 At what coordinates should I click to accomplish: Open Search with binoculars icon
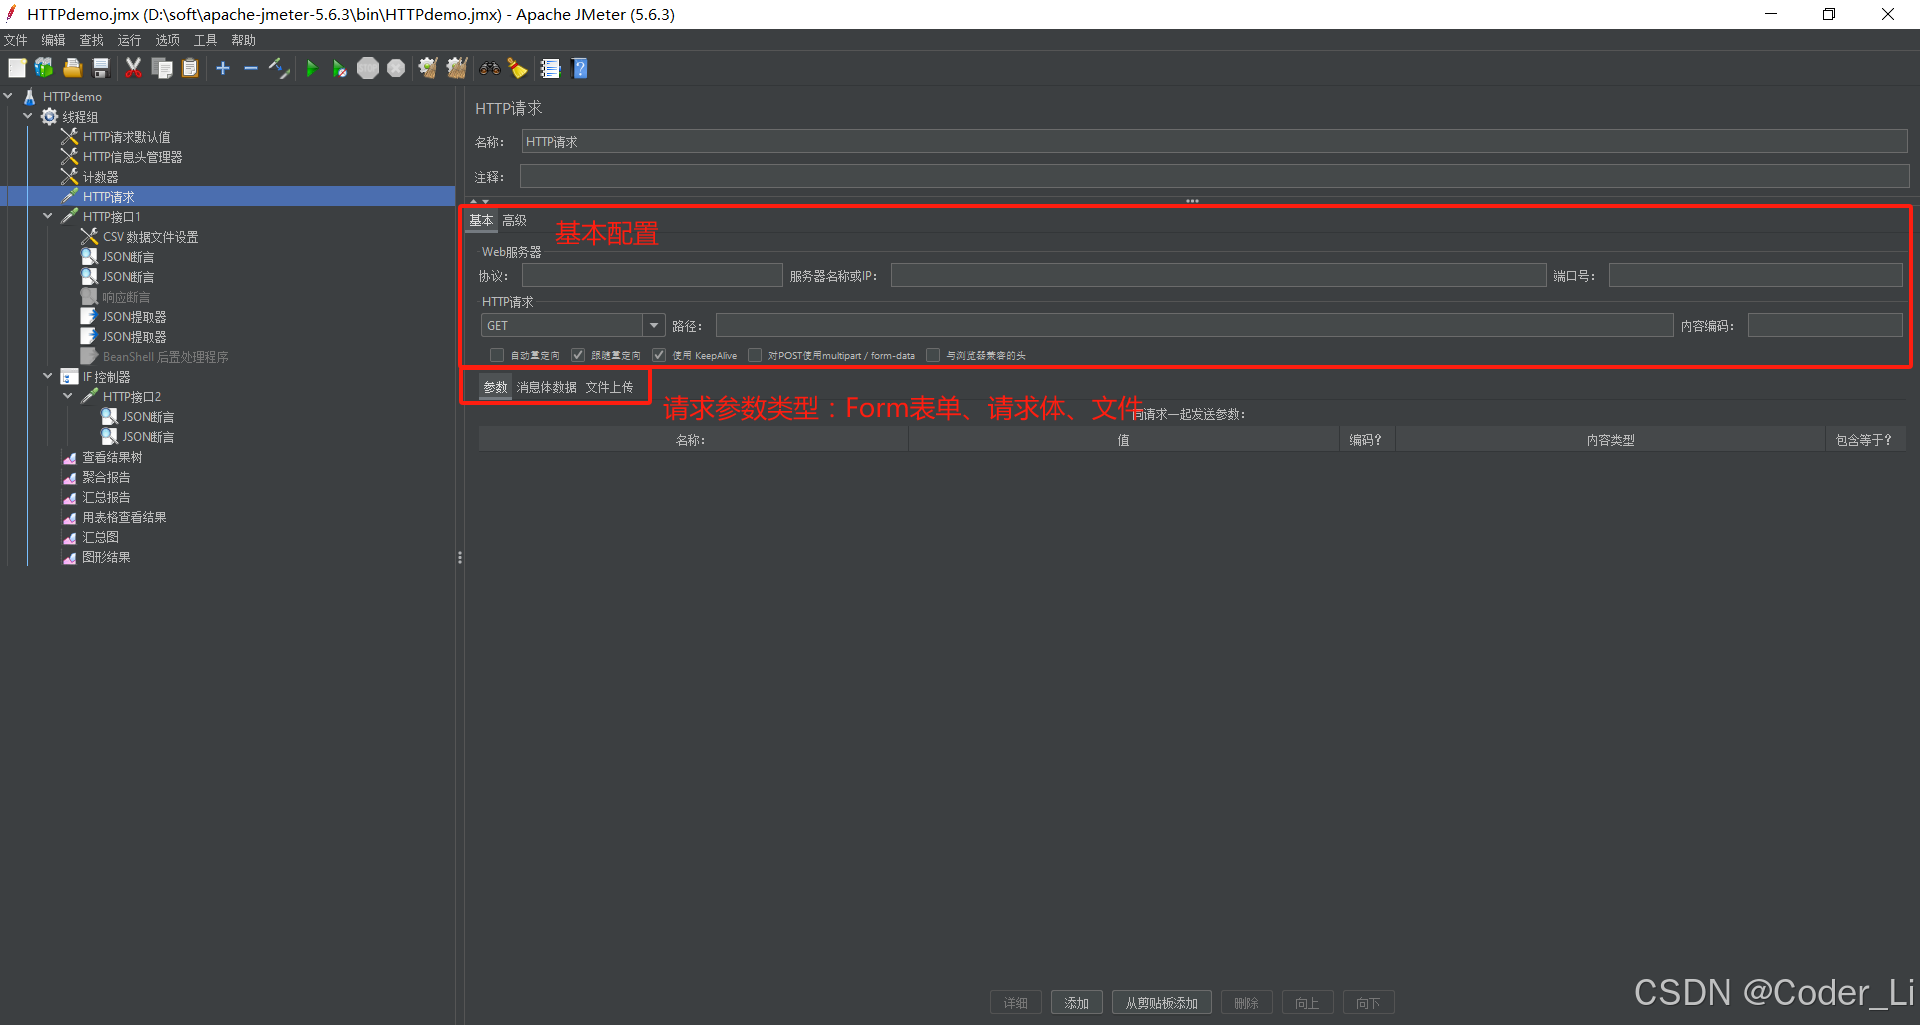(489, 68)
